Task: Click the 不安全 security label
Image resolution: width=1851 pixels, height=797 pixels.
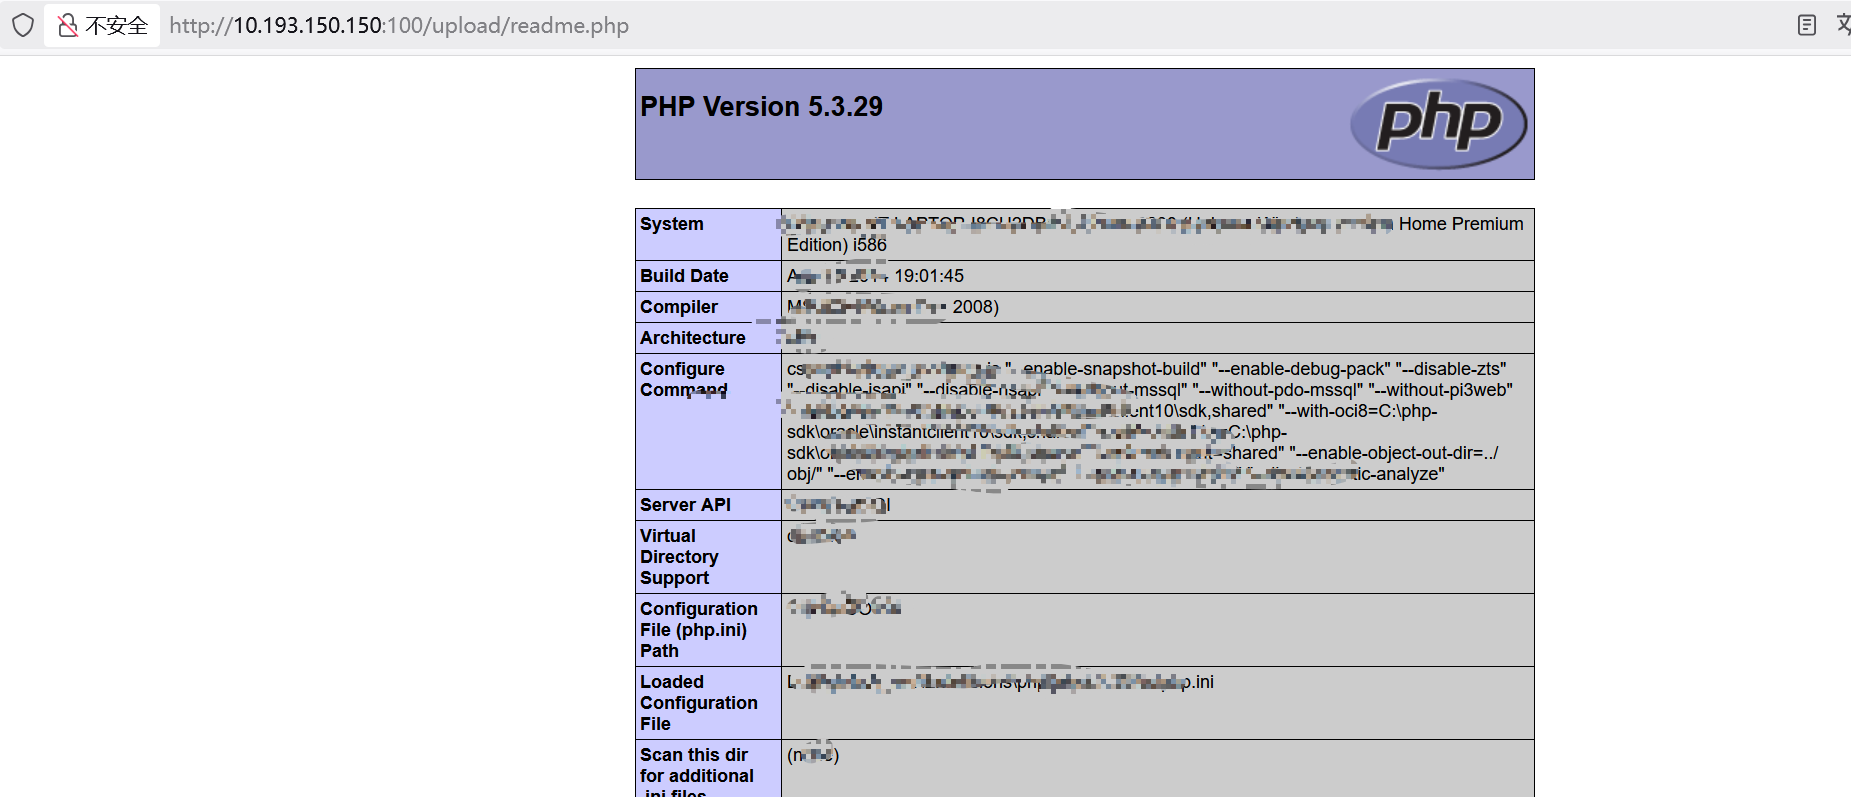Action: coord(116,25)
